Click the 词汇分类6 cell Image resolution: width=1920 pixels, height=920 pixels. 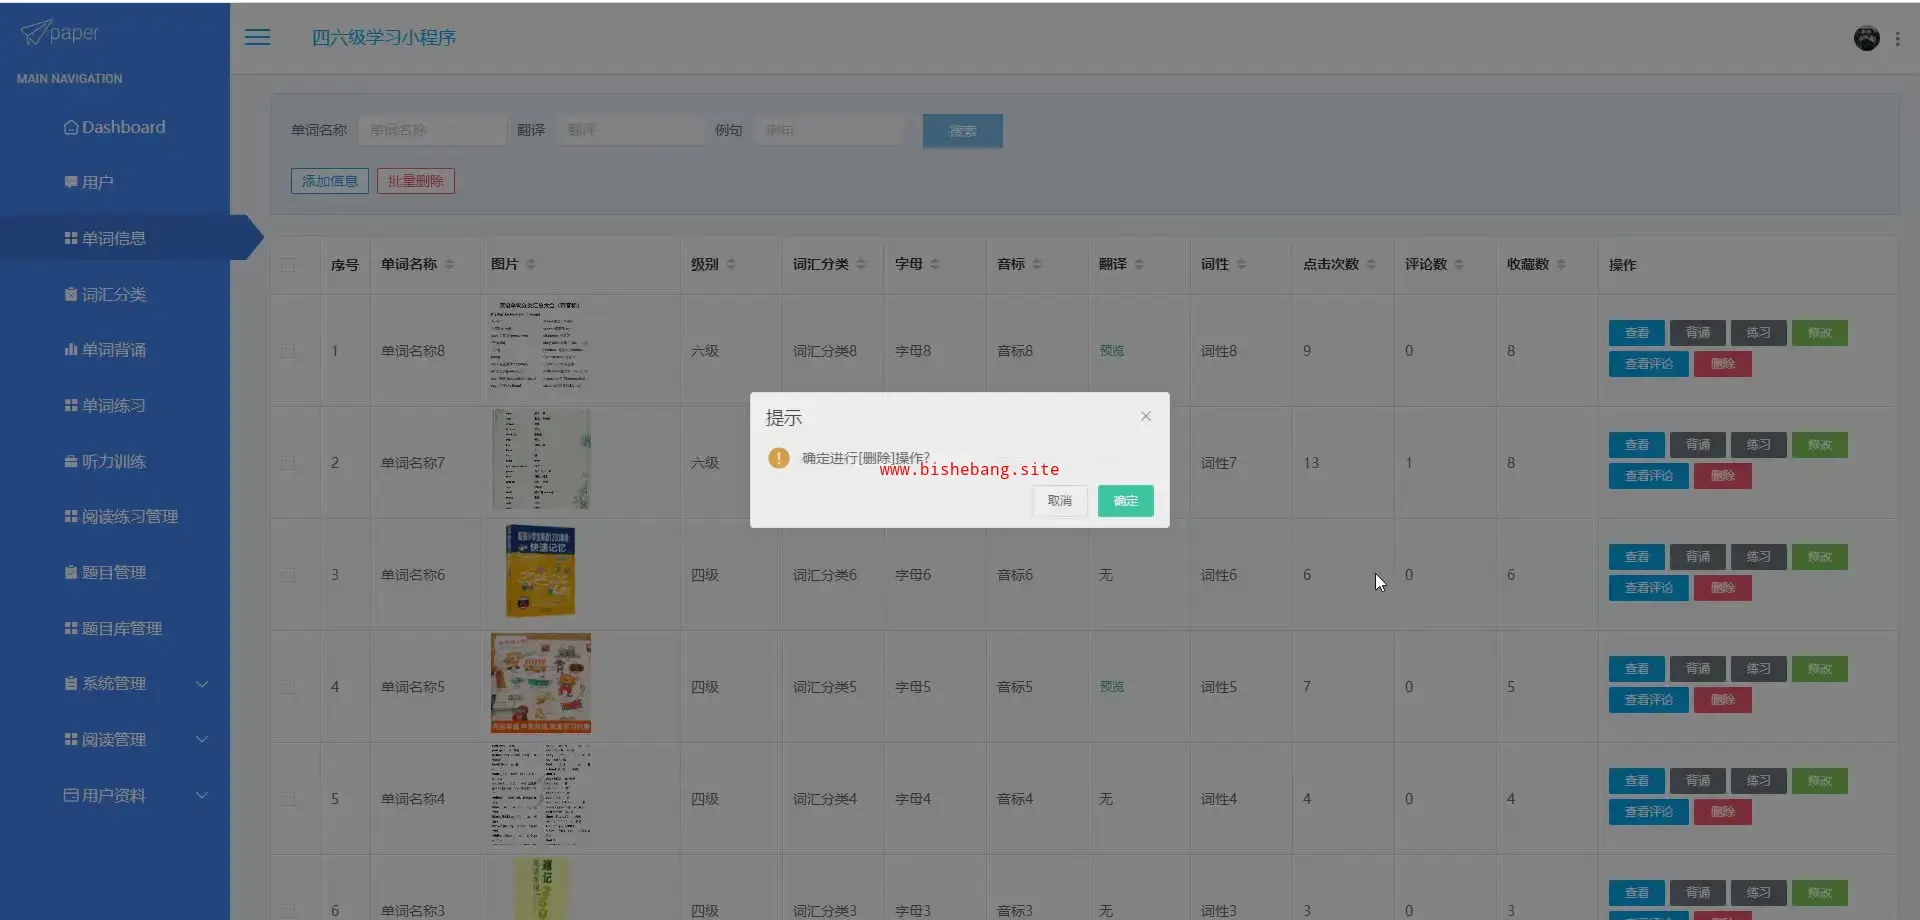pos(825,575)
